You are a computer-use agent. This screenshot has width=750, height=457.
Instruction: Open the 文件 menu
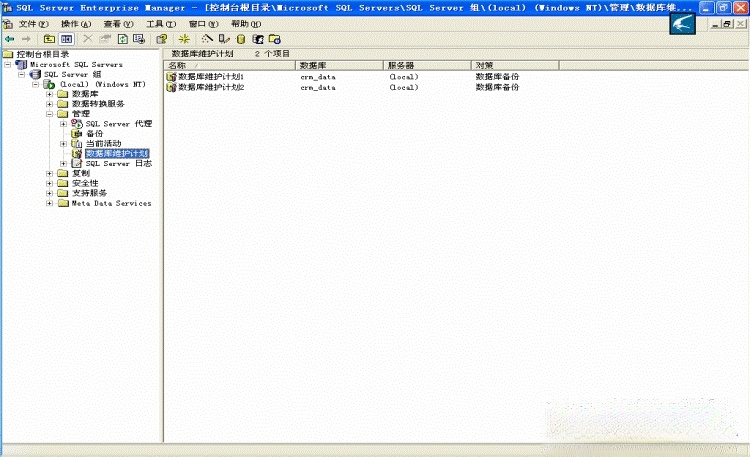(x=33, y=23)
